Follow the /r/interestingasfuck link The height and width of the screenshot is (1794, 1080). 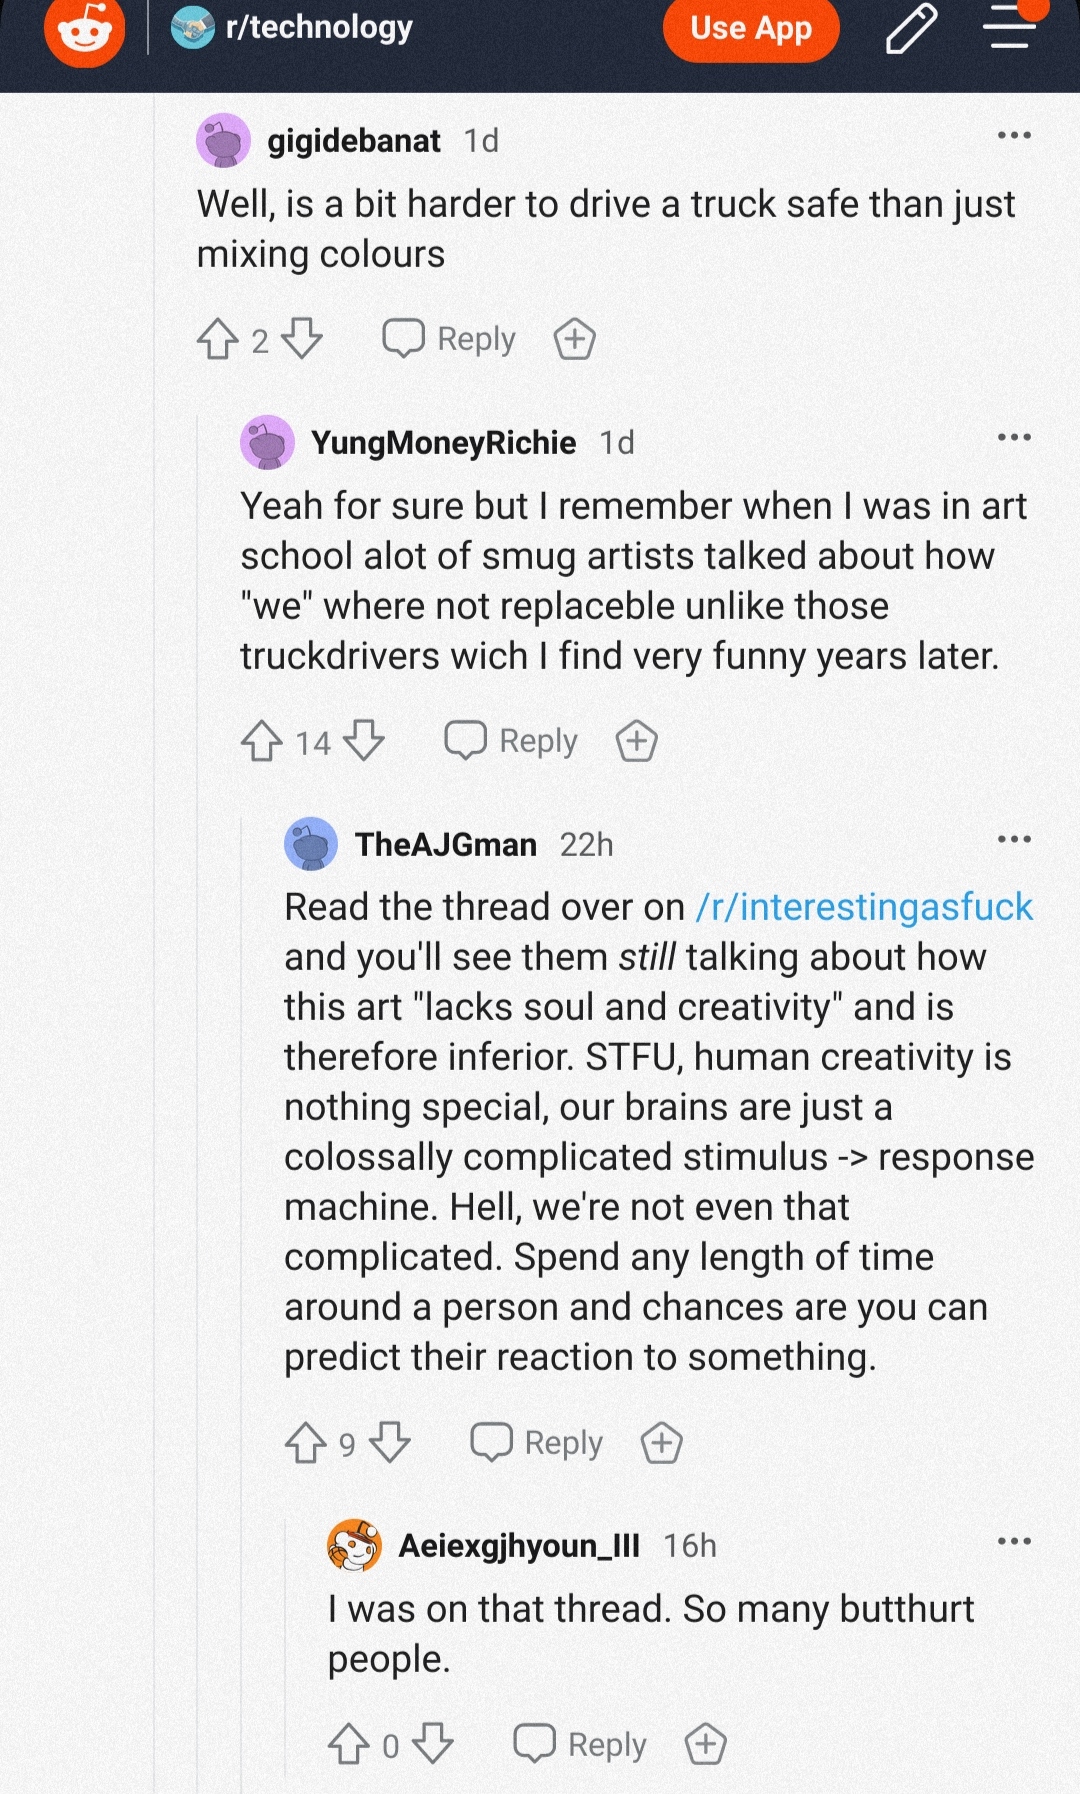point(864,907)
